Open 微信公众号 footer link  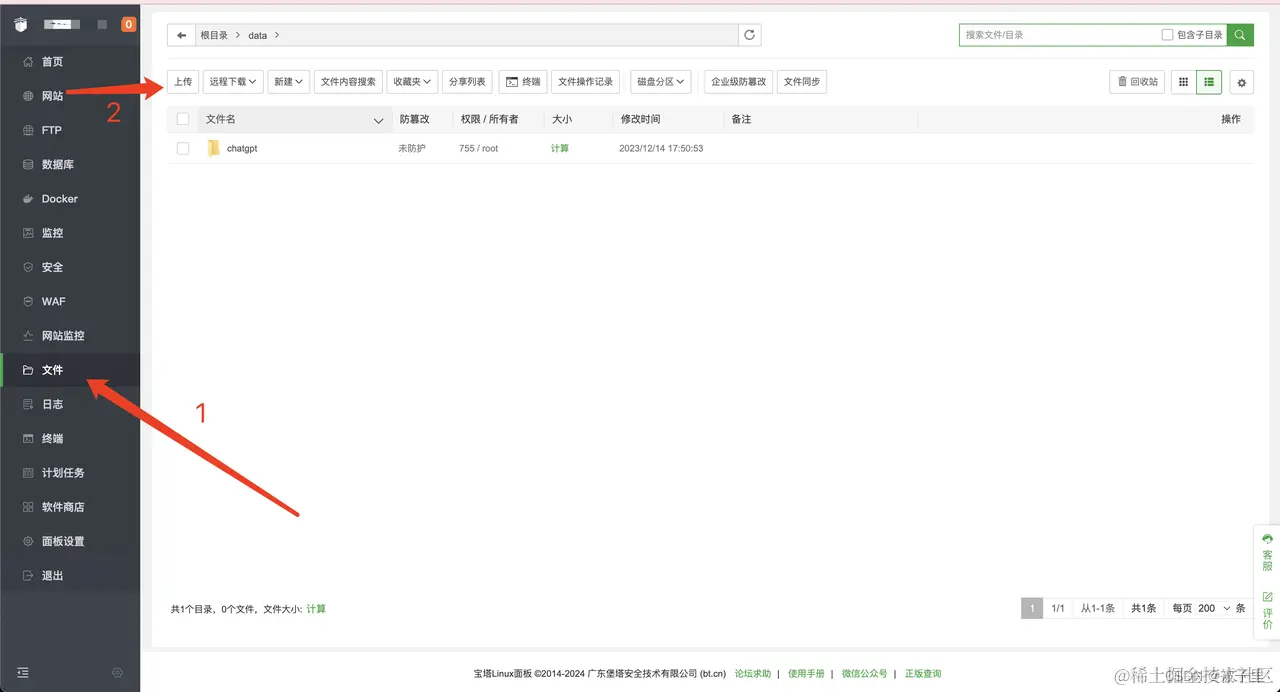click(x=864, y=673)
